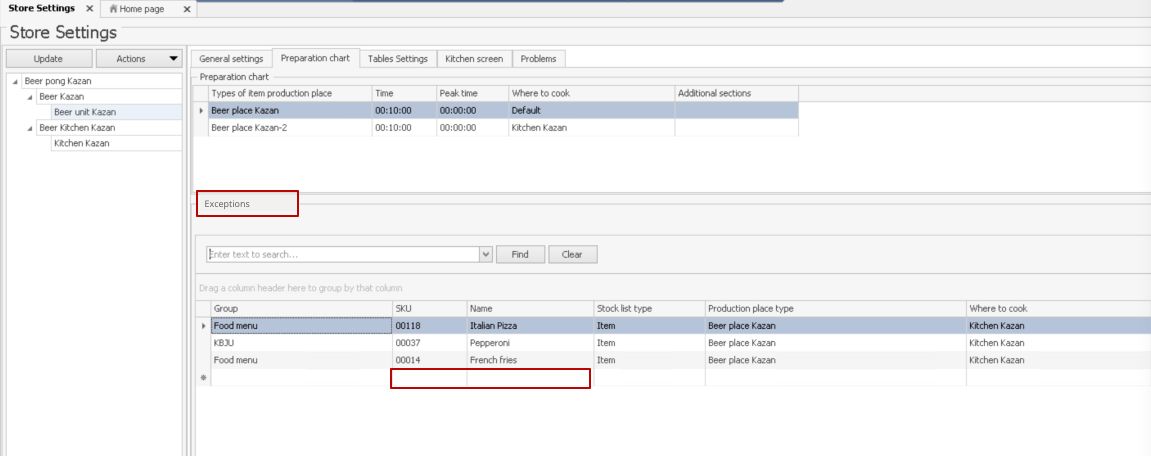Switch to the General settings tab

(x=231, y=59)
